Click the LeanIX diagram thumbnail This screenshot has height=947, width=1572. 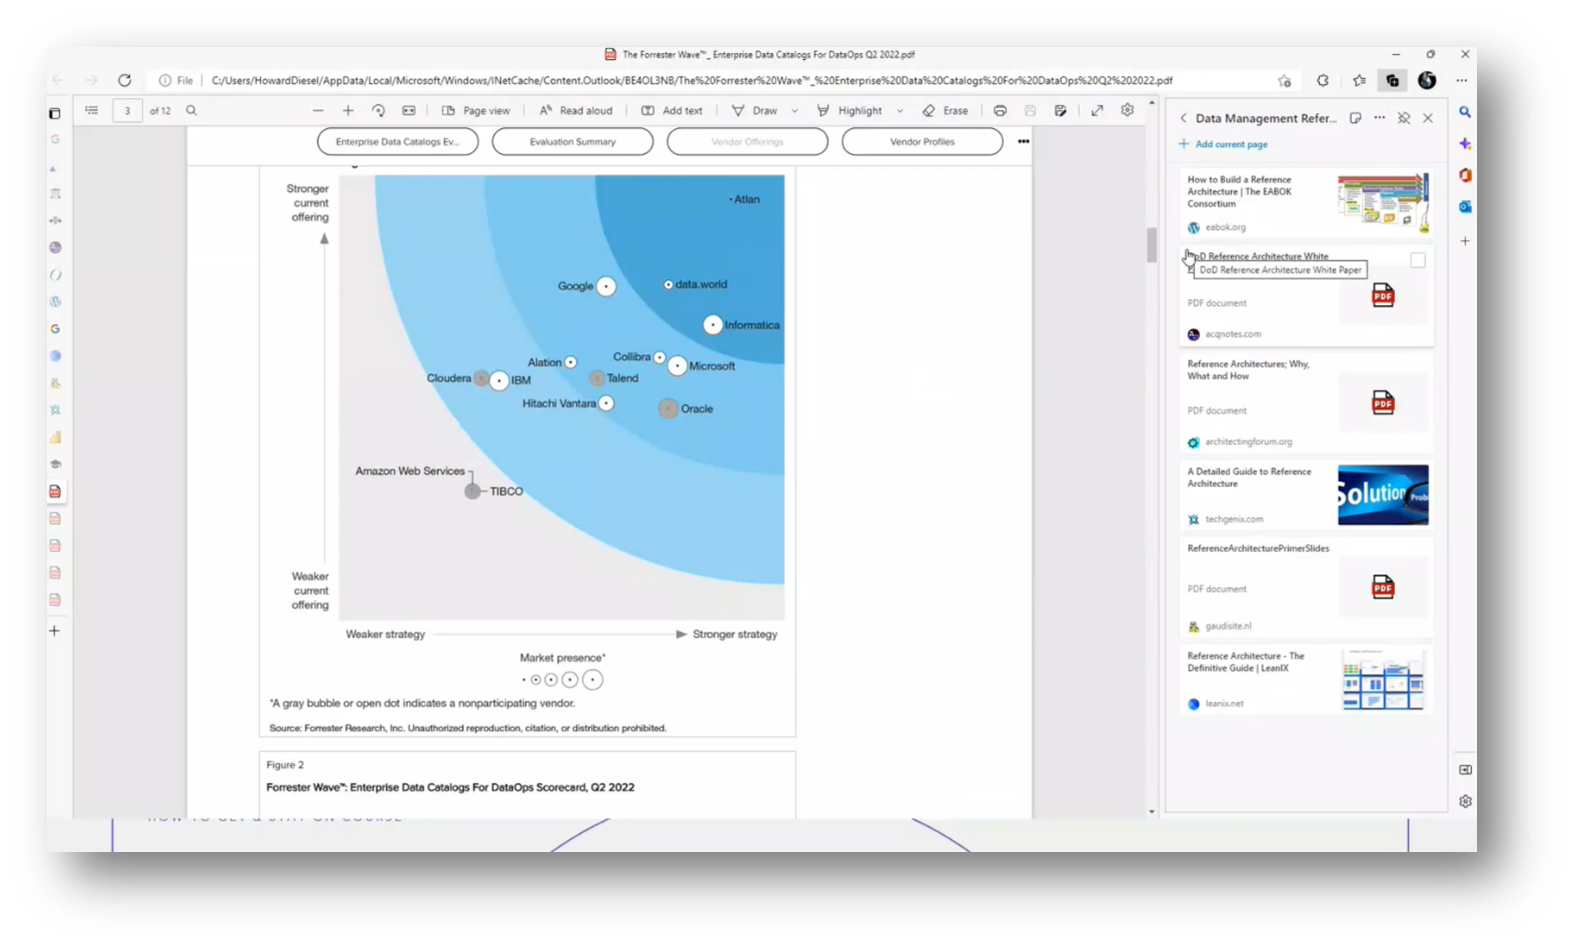1383,680
